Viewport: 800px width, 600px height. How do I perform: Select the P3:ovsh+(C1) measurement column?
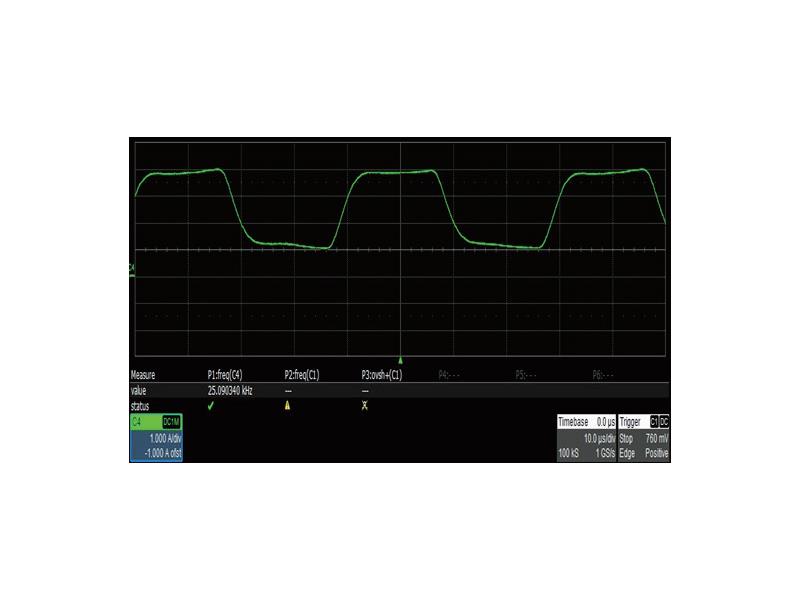(x=382, y=375)
